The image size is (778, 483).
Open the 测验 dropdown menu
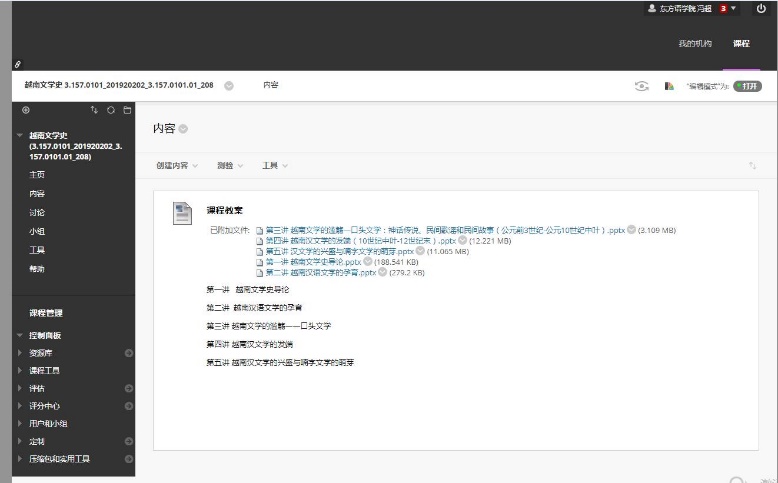(x=230, y=165)
